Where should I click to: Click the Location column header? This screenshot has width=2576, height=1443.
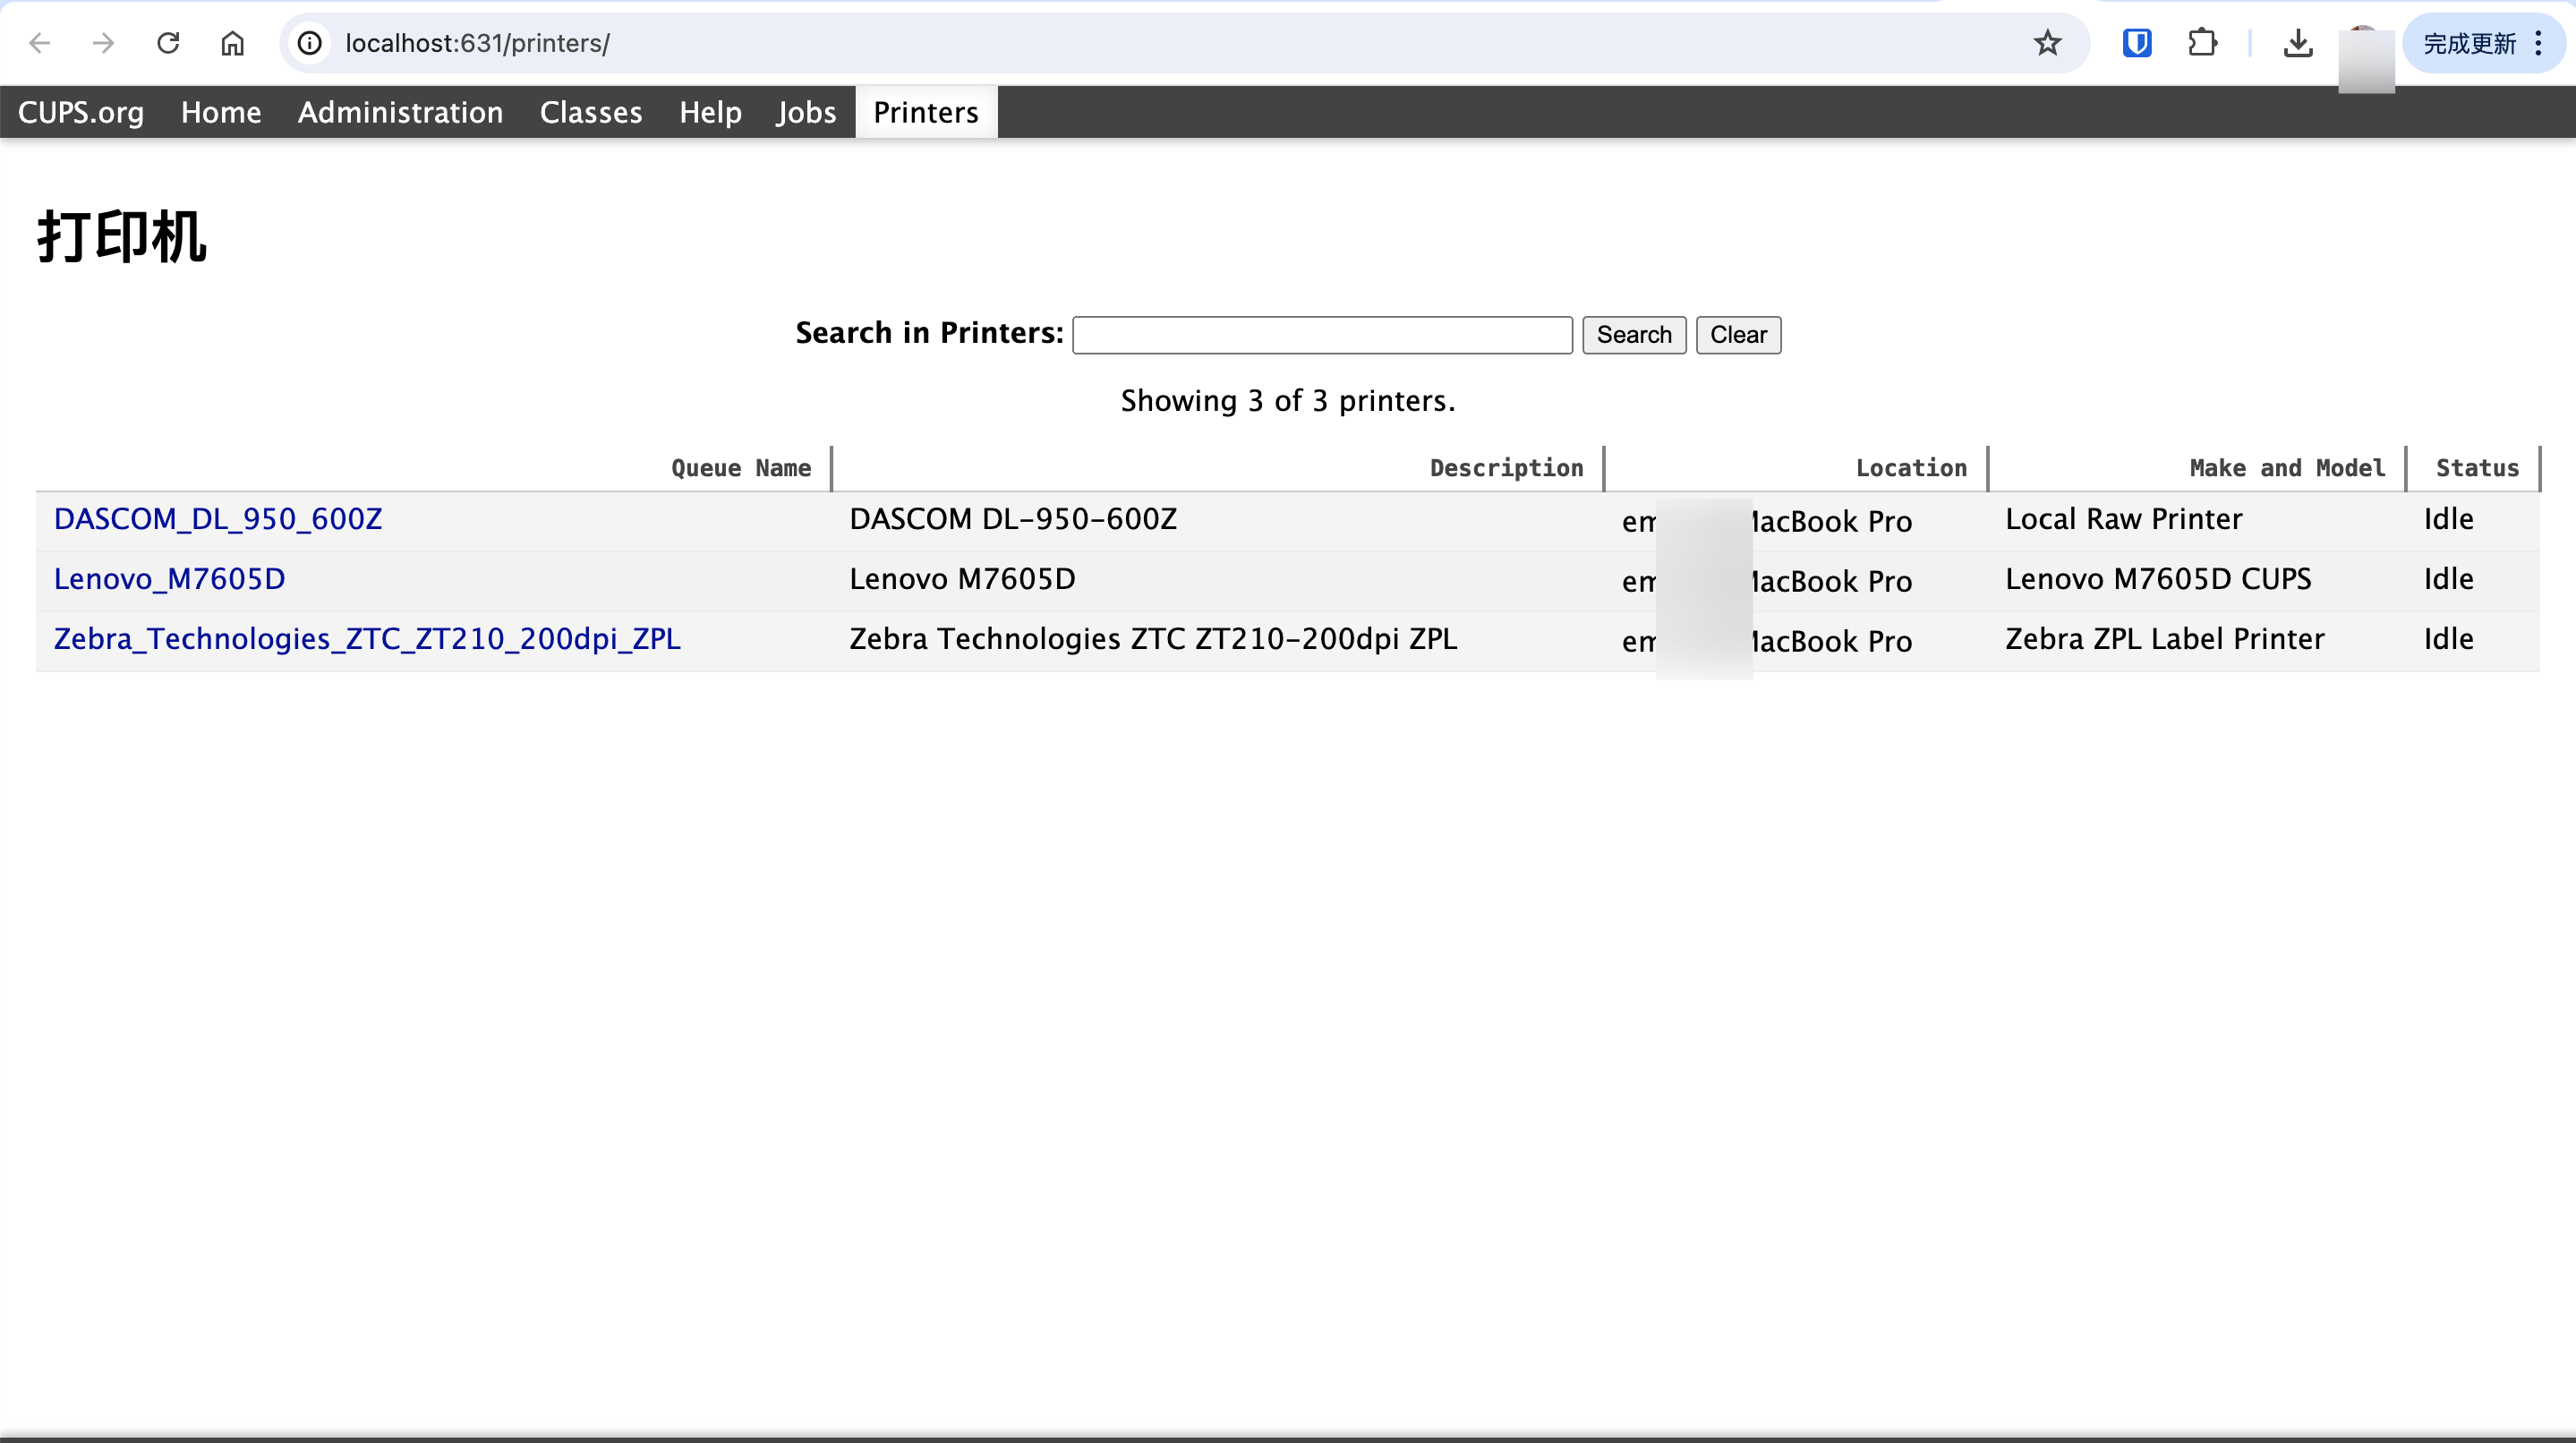point(1911,468)
